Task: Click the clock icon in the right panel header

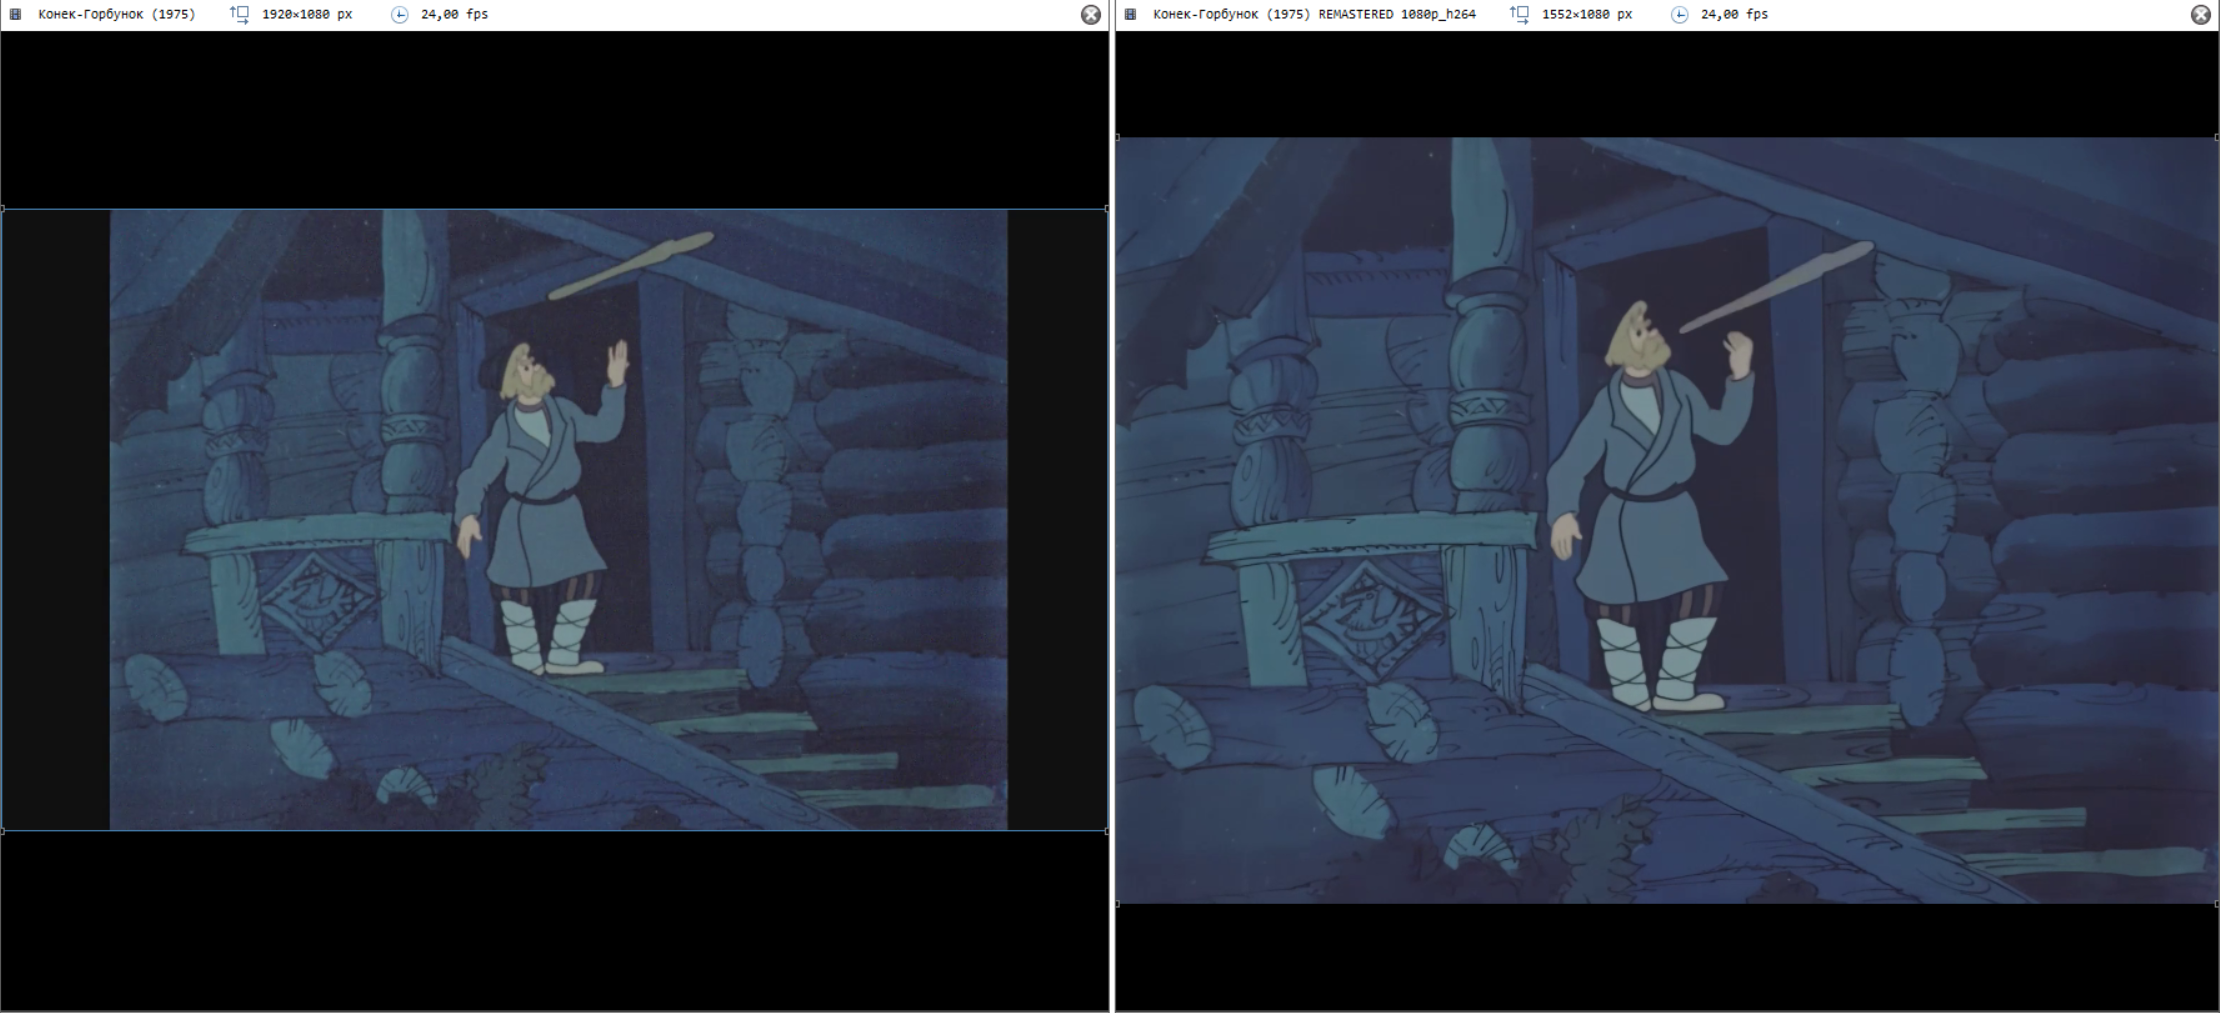Action: point(1679,14)
